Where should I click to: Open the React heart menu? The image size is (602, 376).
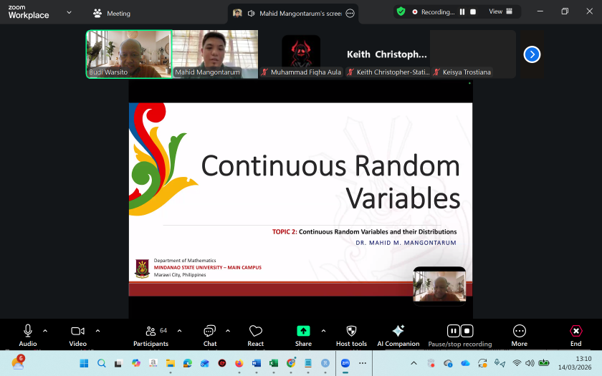tap(255, 335)
